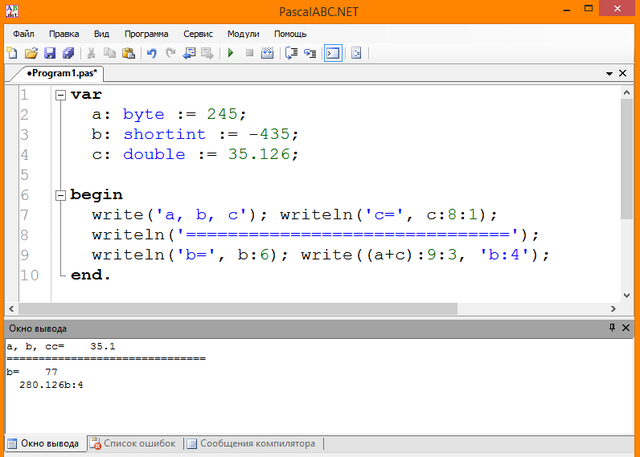Image resolution: width=640 pixels, height=457 pixels.
Task: Switch to the Сообщения компилятора tab
Action: pyautogui.click(x=251, y=444)
